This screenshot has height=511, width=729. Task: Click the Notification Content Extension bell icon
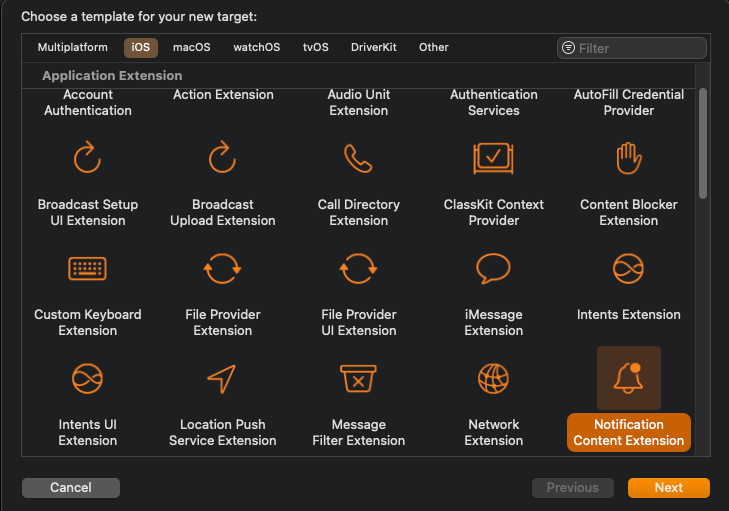(x=629, y=378)
